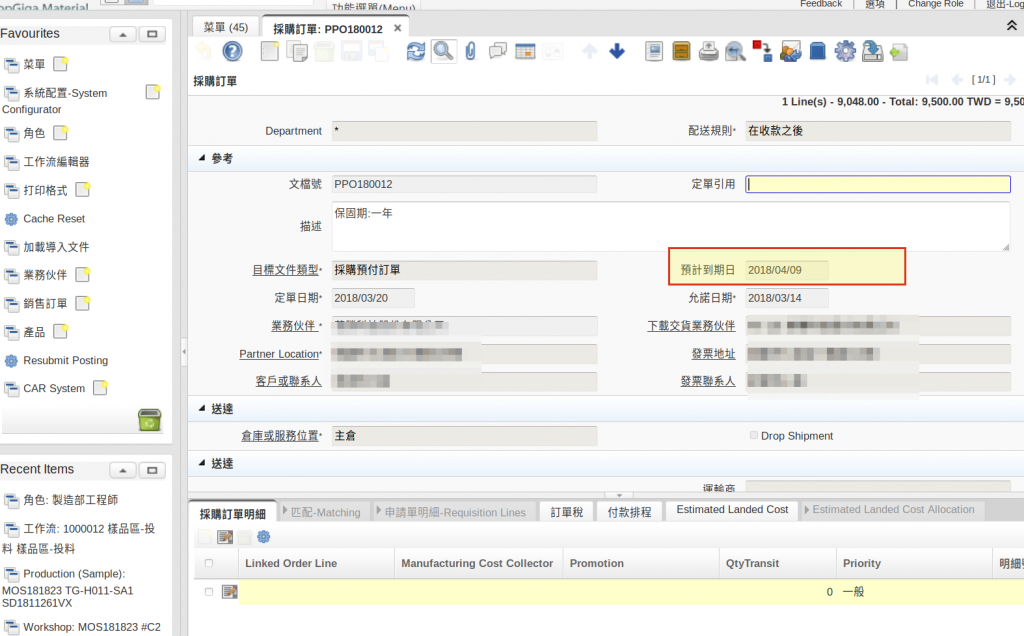Click the 預計到期日 date field

(787, 270)
